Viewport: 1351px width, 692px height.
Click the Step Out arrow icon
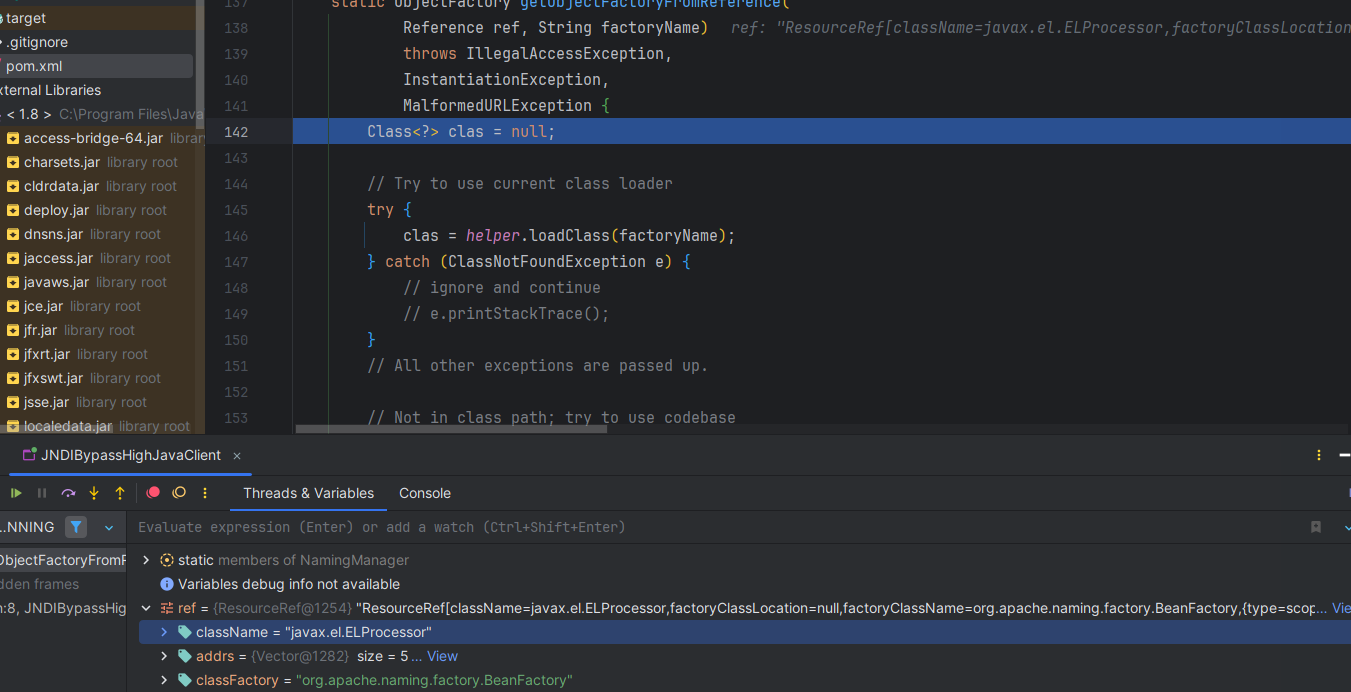(120, 493)
